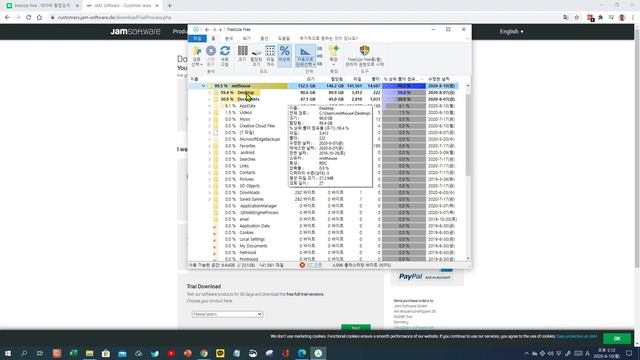The width and height of the screenshot is (640, 360).
Task: Open Chrome's extensions puzzle icon
Action: (600, 18)
